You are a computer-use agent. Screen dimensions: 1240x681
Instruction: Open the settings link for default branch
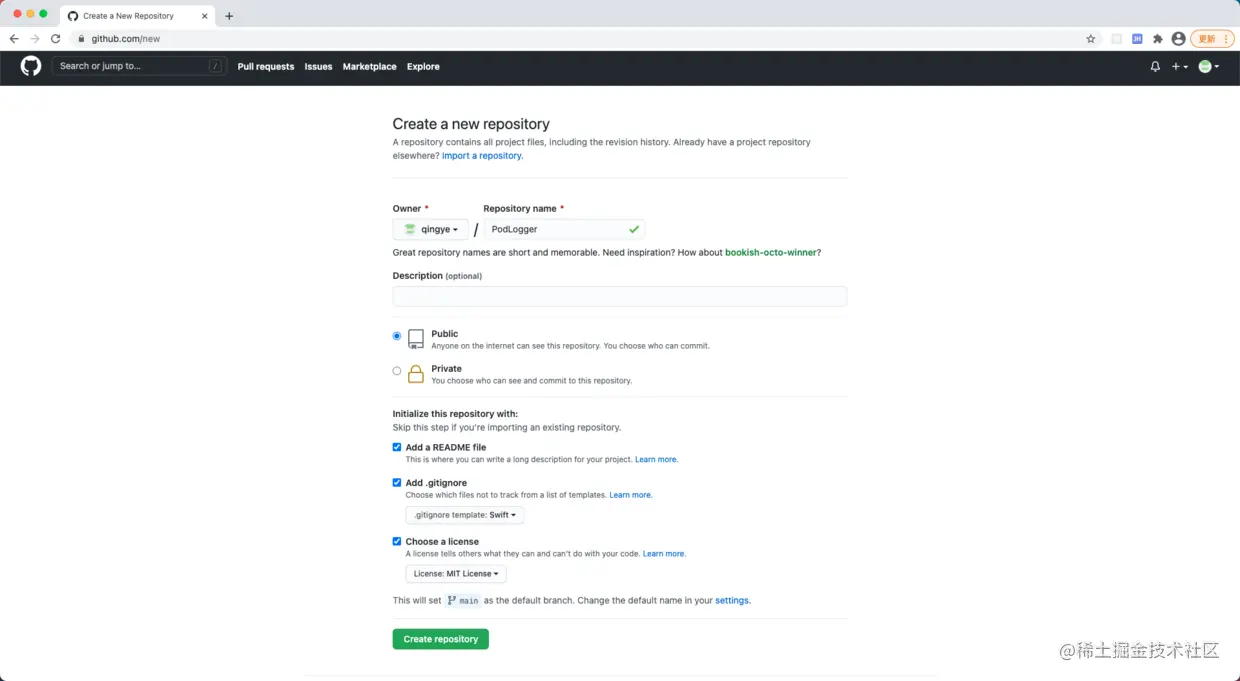coord(732,601)
